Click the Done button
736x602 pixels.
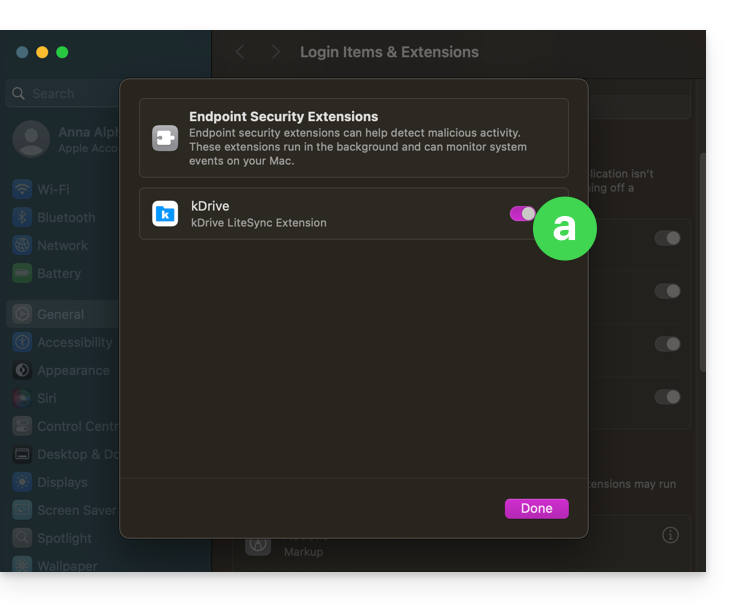[x=536, y=508]
